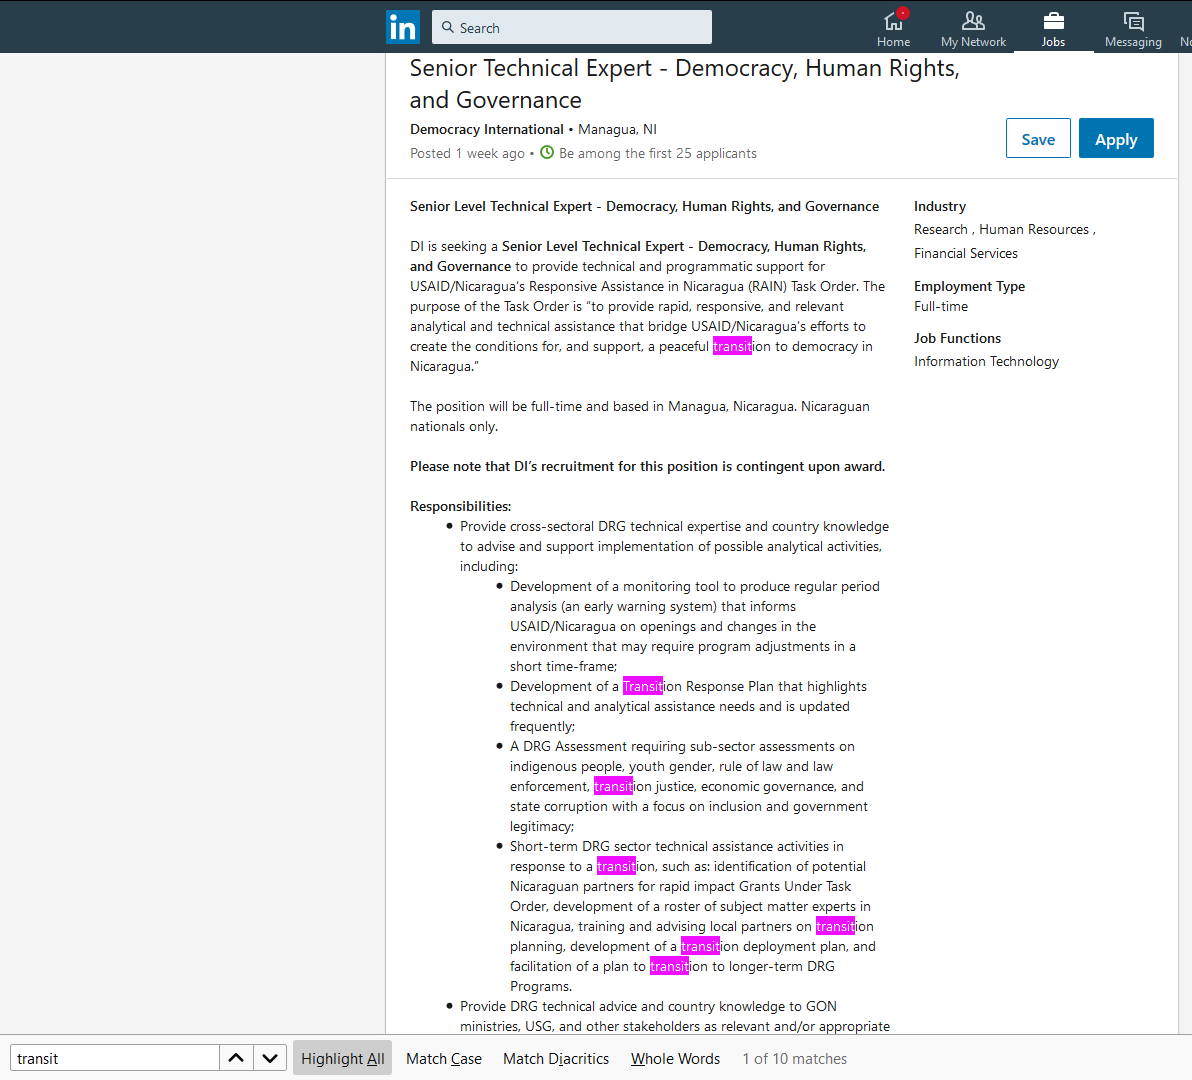Click the 'Financial Services' industry text
This screenshot has width=1192, height=1080.
point(965,253)
